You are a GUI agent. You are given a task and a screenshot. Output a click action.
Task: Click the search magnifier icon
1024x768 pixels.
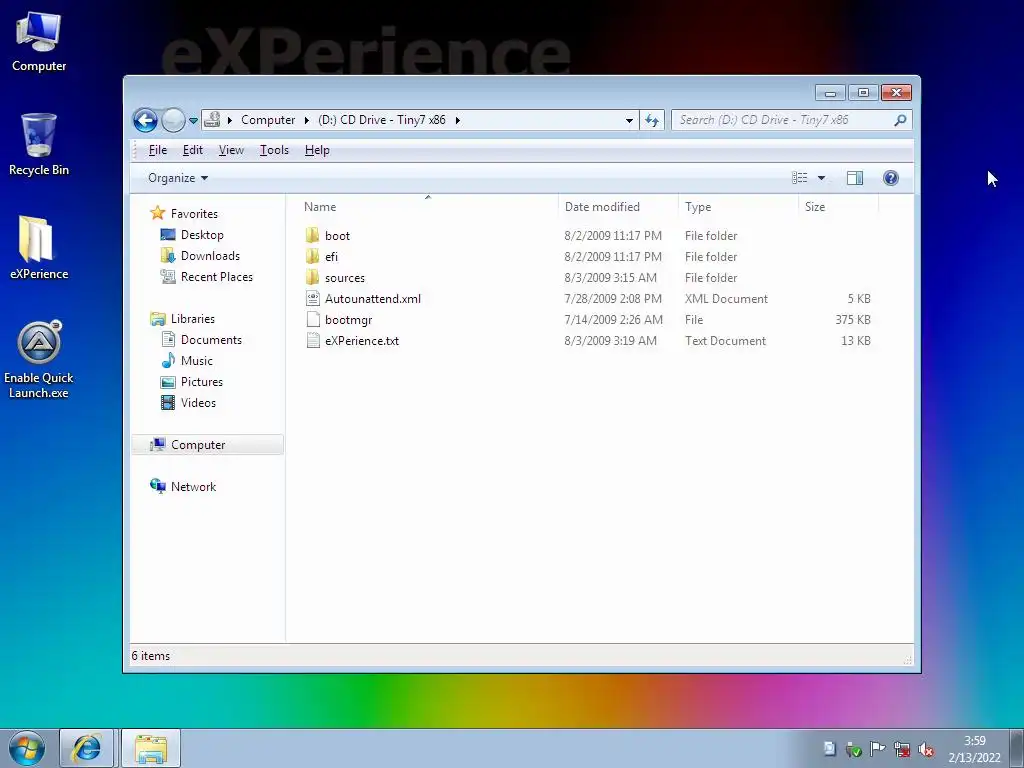click(900, 120)
